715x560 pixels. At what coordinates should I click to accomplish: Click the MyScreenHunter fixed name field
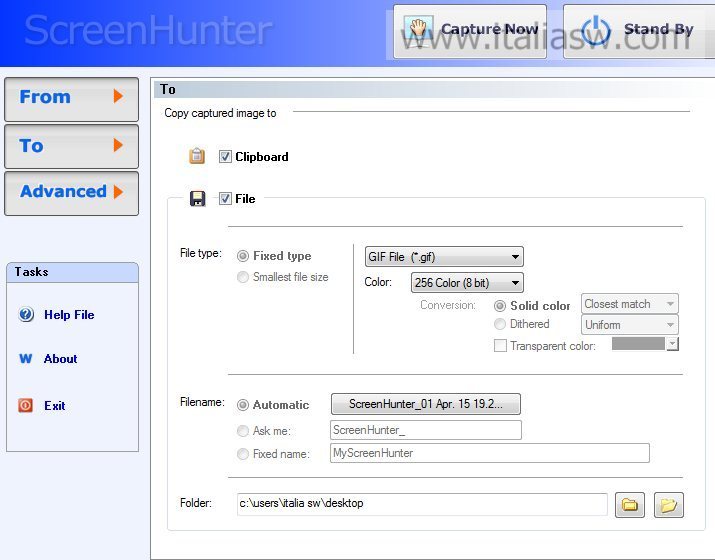click(x=490, y=453)
